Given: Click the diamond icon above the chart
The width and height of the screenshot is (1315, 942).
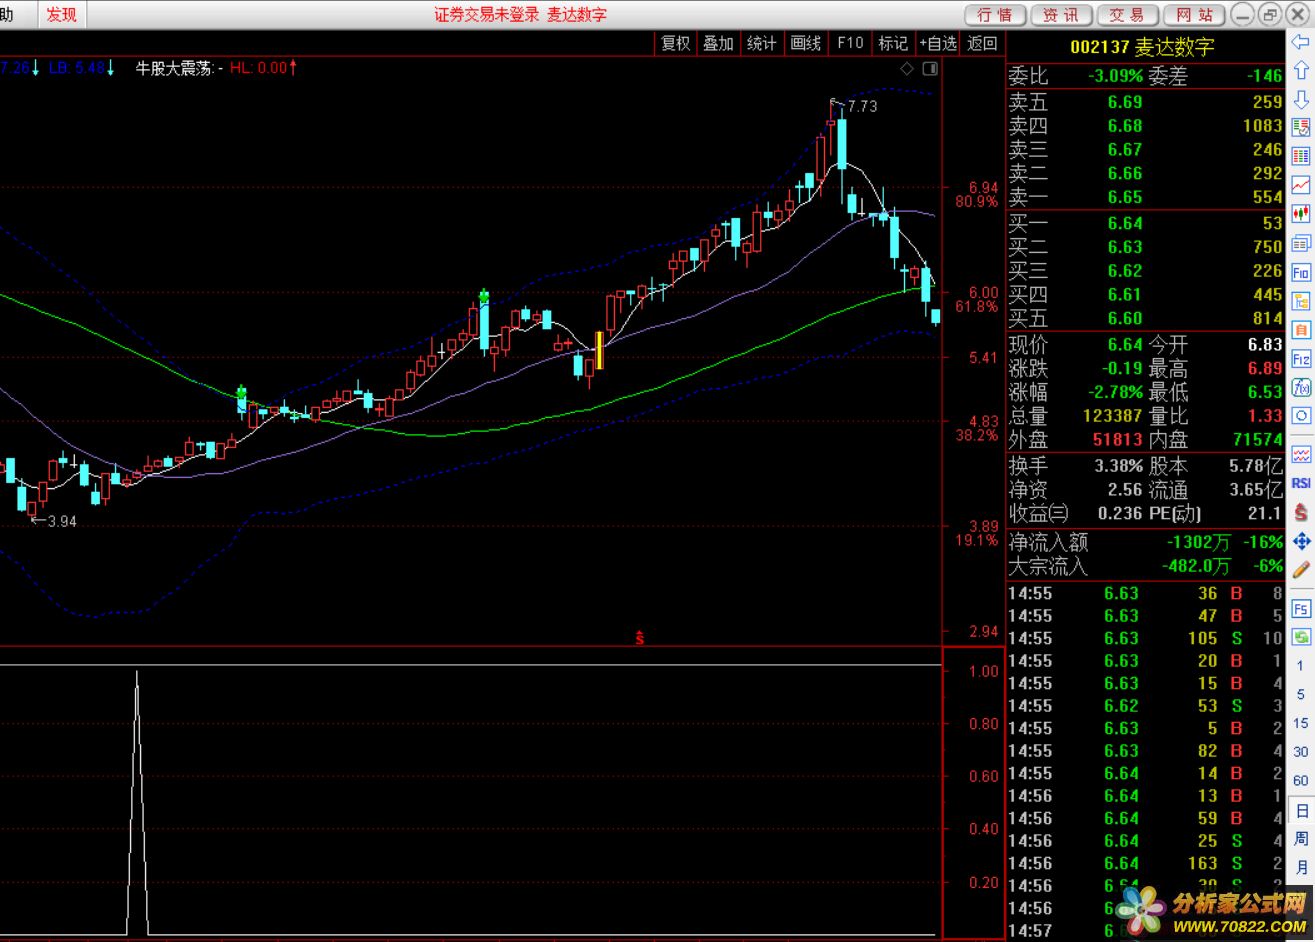Looking at the screenshot, I should tap(907, 68).
